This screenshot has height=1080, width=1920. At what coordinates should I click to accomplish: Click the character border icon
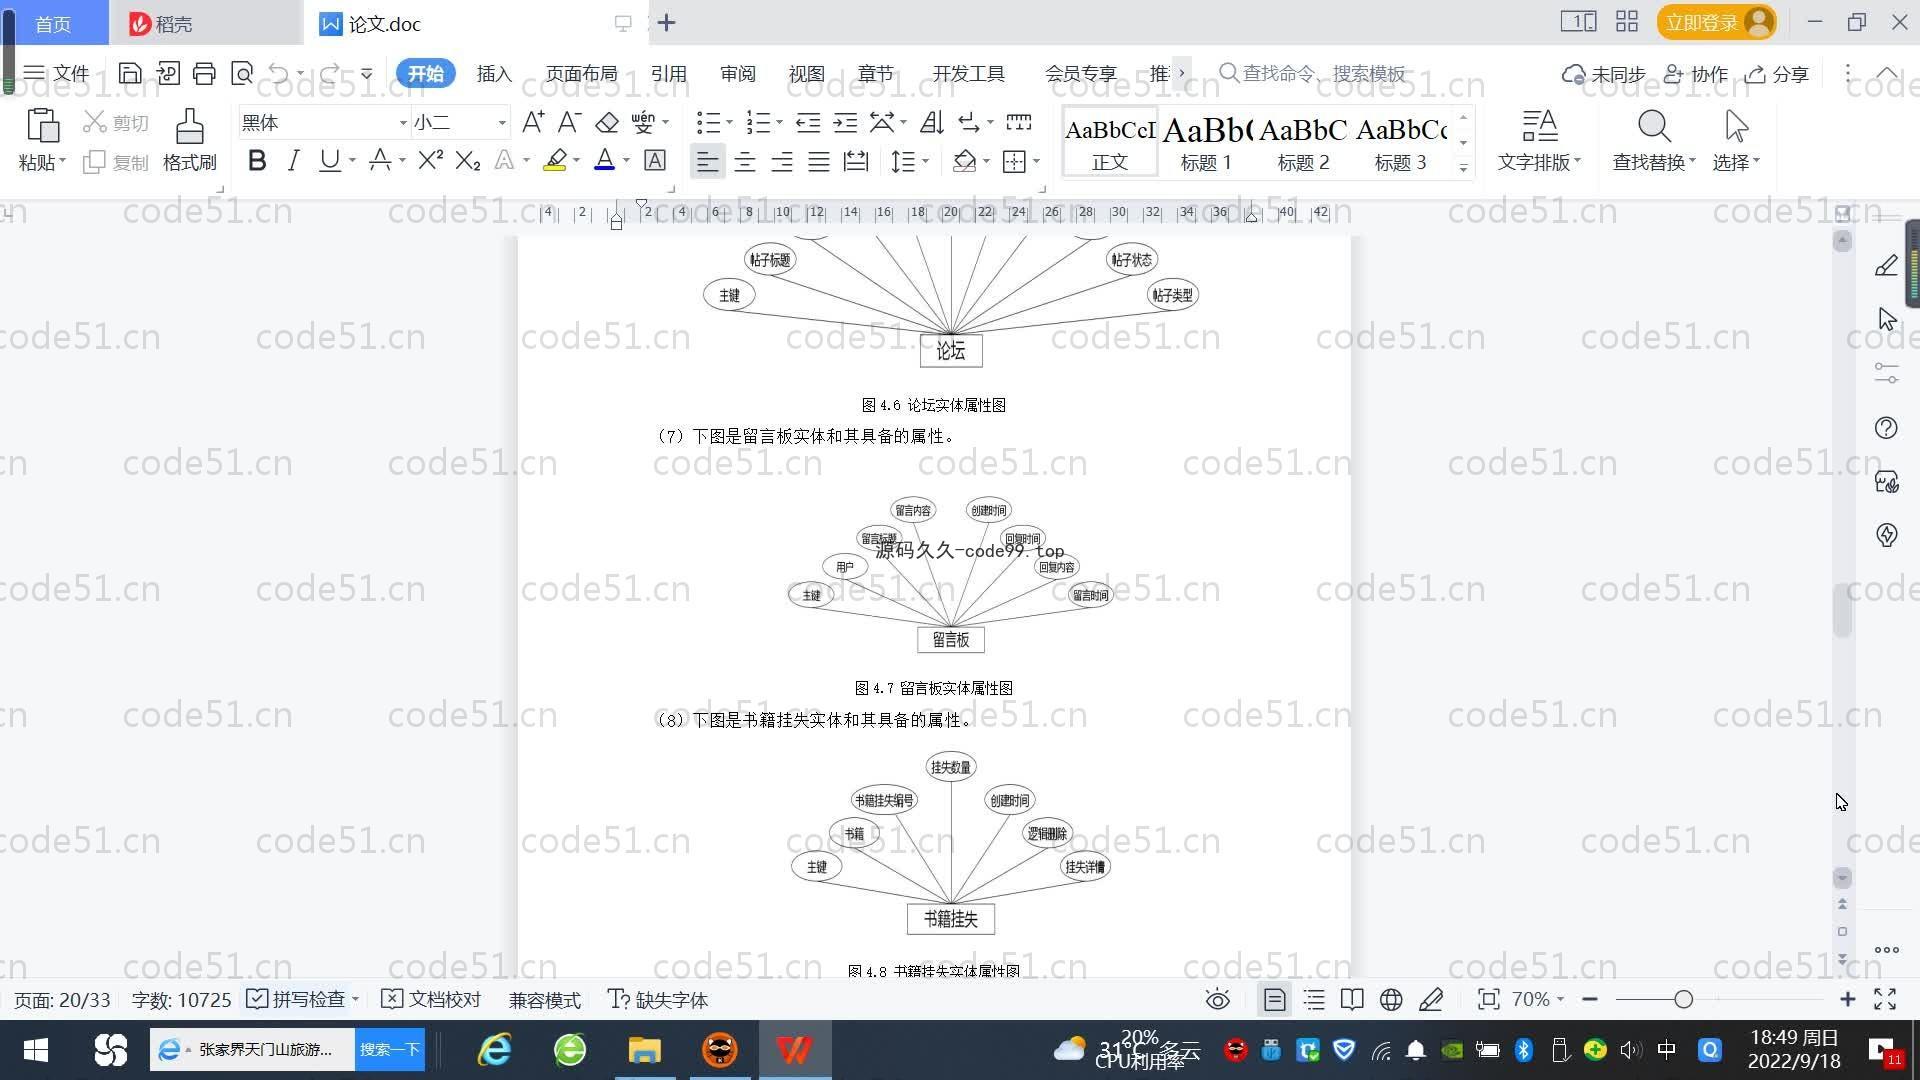point(655,160)
